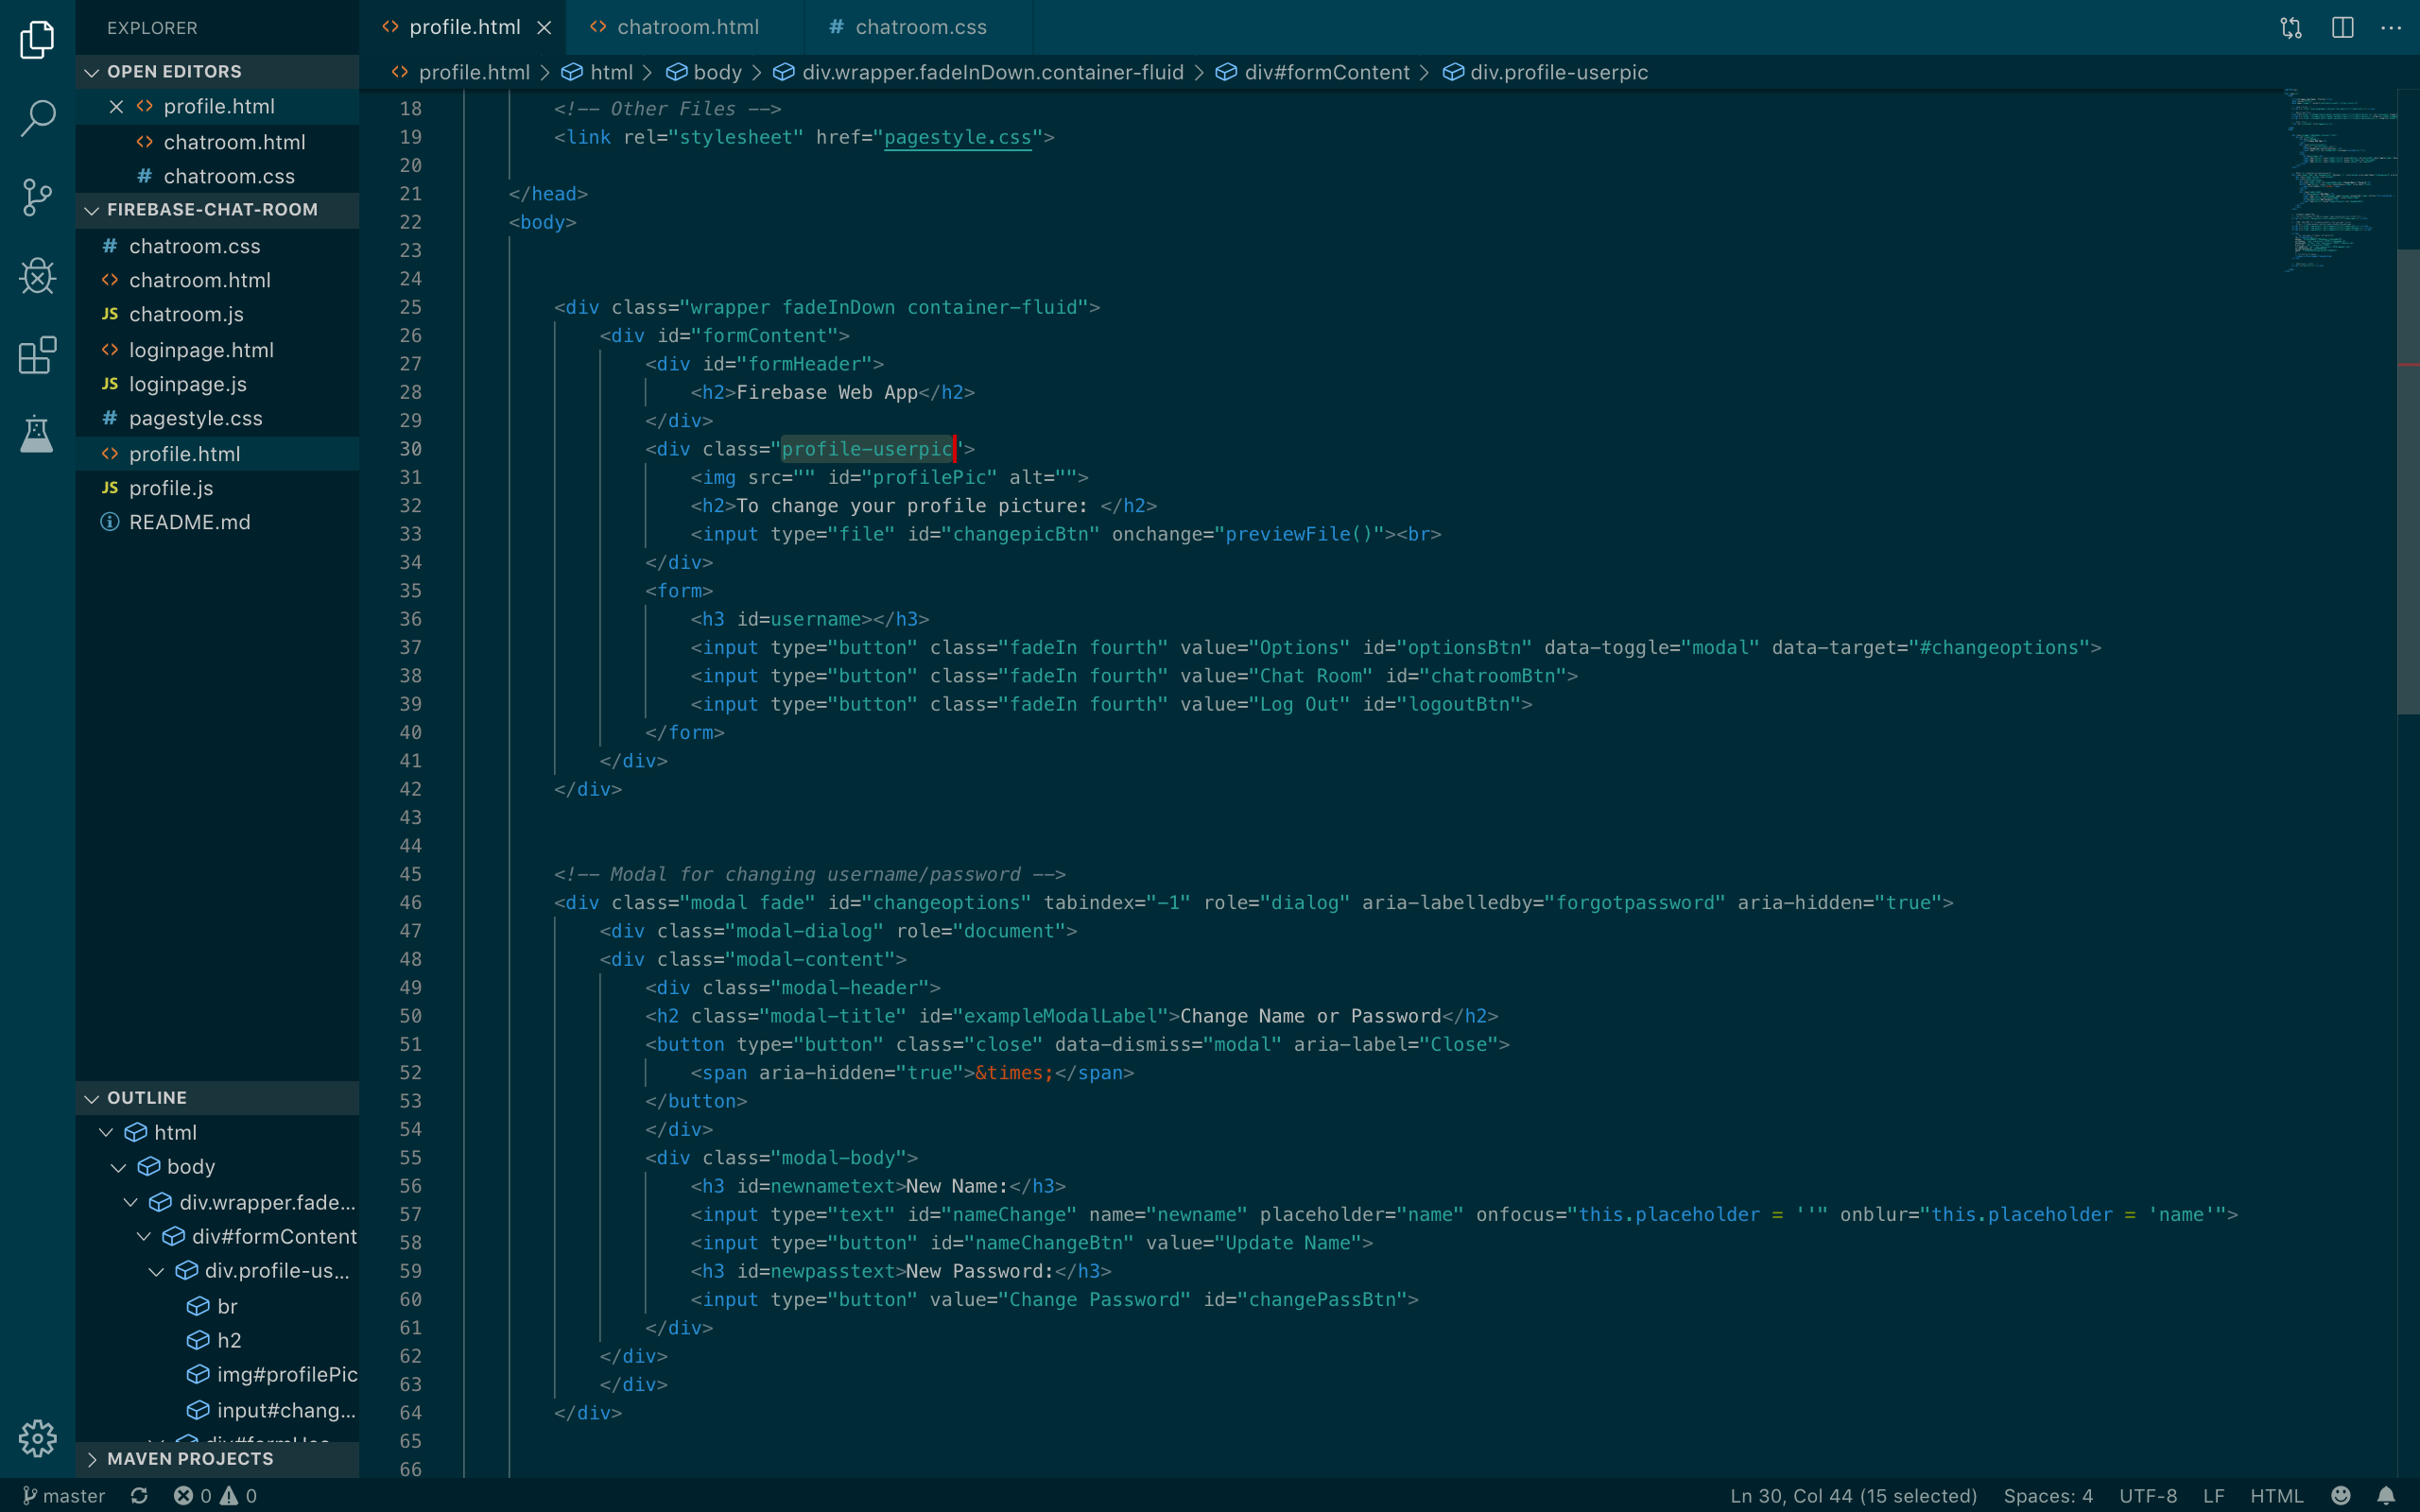
Task: Open notifications bell in status bar
Action: 2386,1495
